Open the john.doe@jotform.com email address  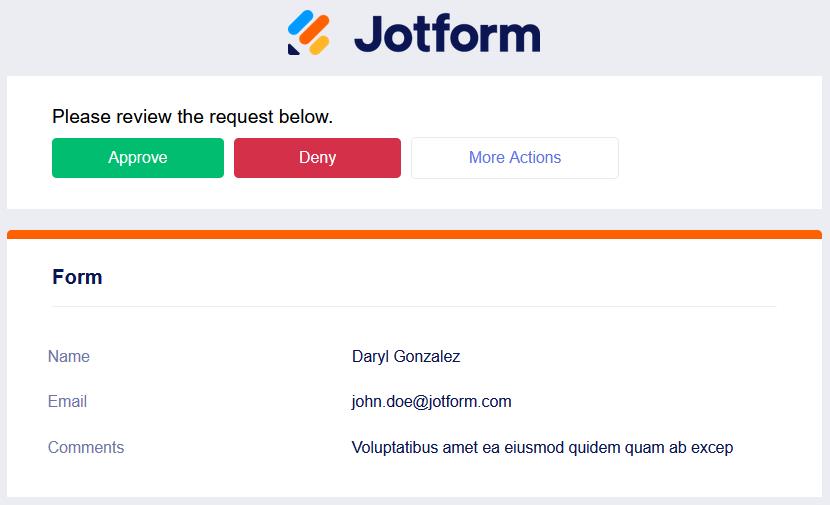431,402
